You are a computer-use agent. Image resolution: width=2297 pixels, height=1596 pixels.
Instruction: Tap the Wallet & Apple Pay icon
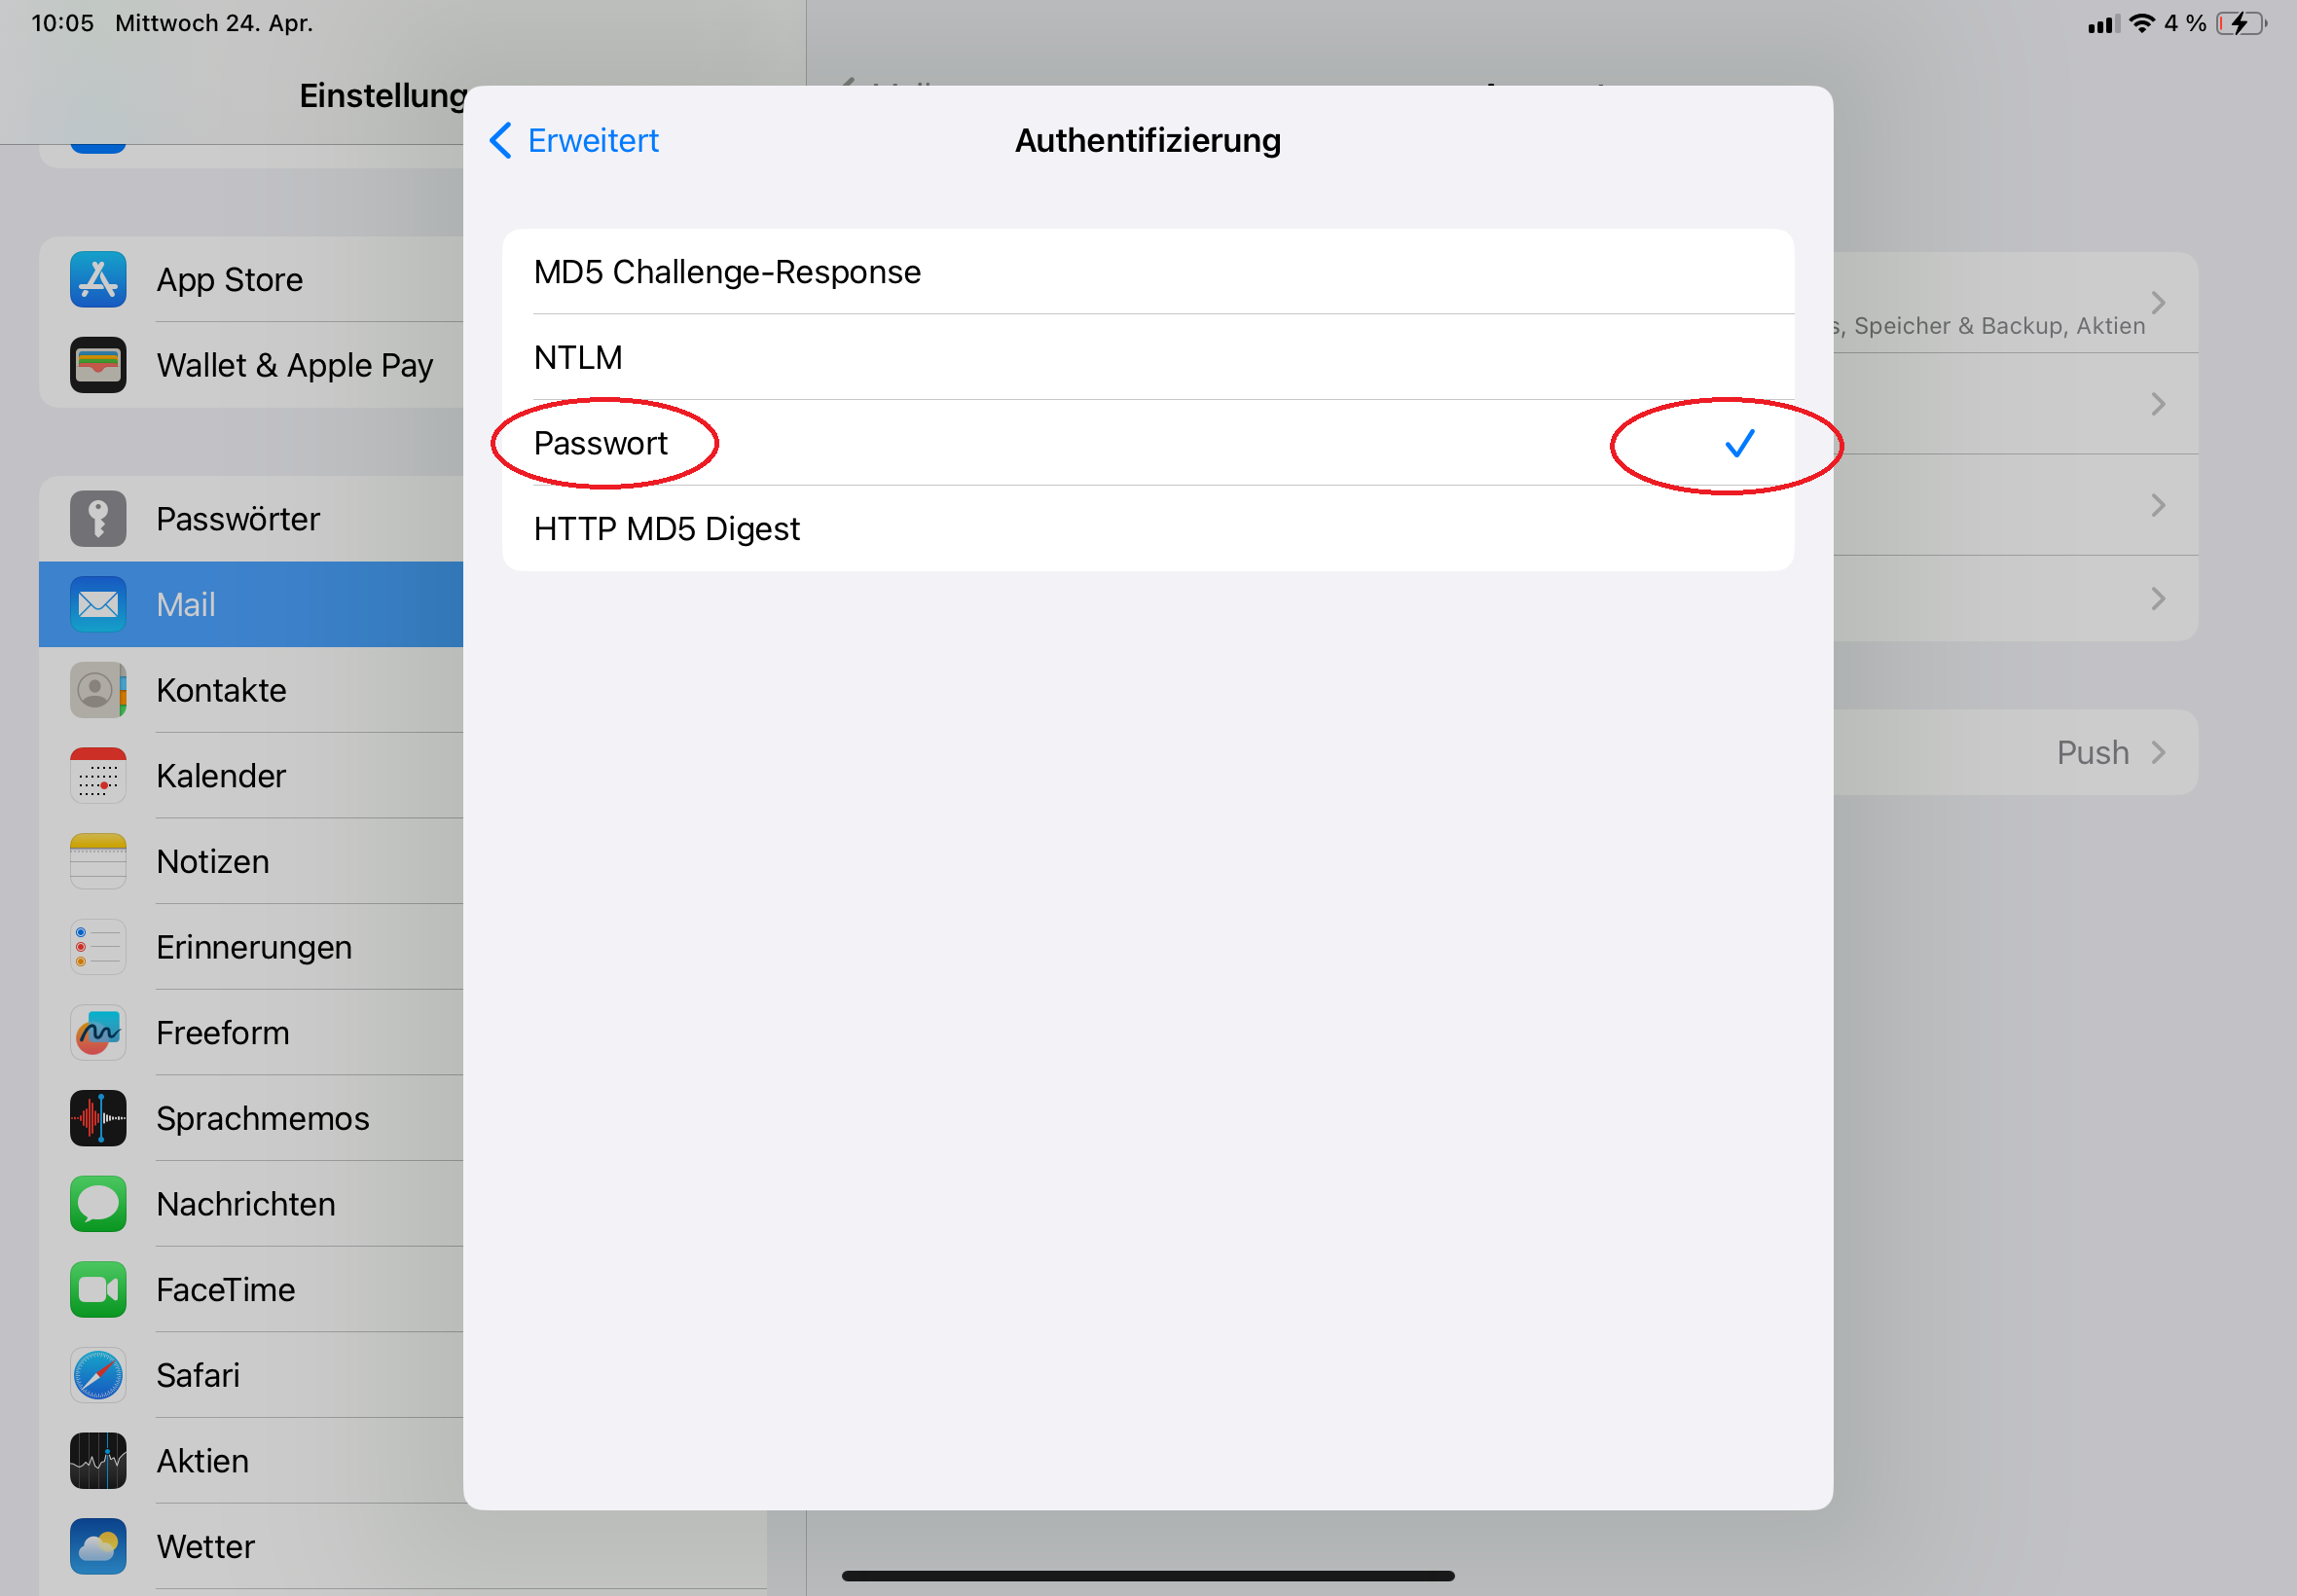coord(98,365)
